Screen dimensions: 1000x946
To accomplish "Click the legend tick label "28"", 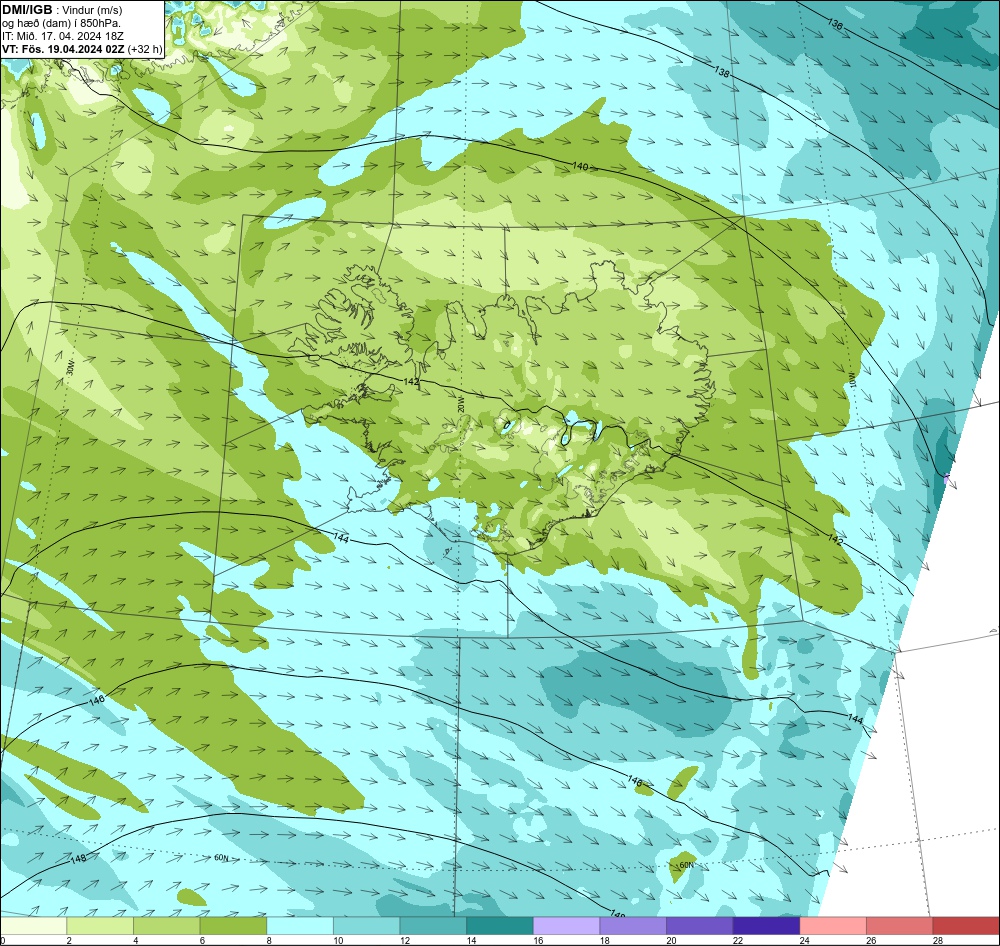I will click(938, 940).
